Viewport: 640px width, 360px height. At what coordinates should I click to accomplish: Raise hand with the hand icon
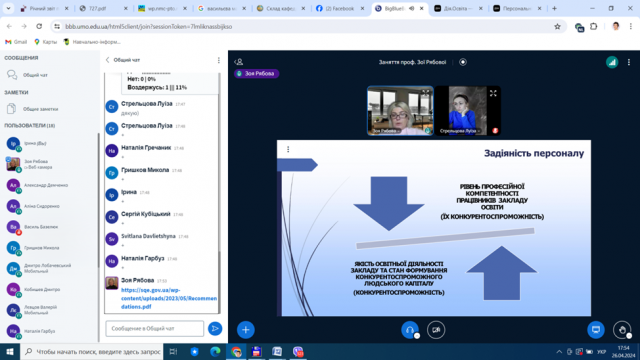tap(622, 330)
